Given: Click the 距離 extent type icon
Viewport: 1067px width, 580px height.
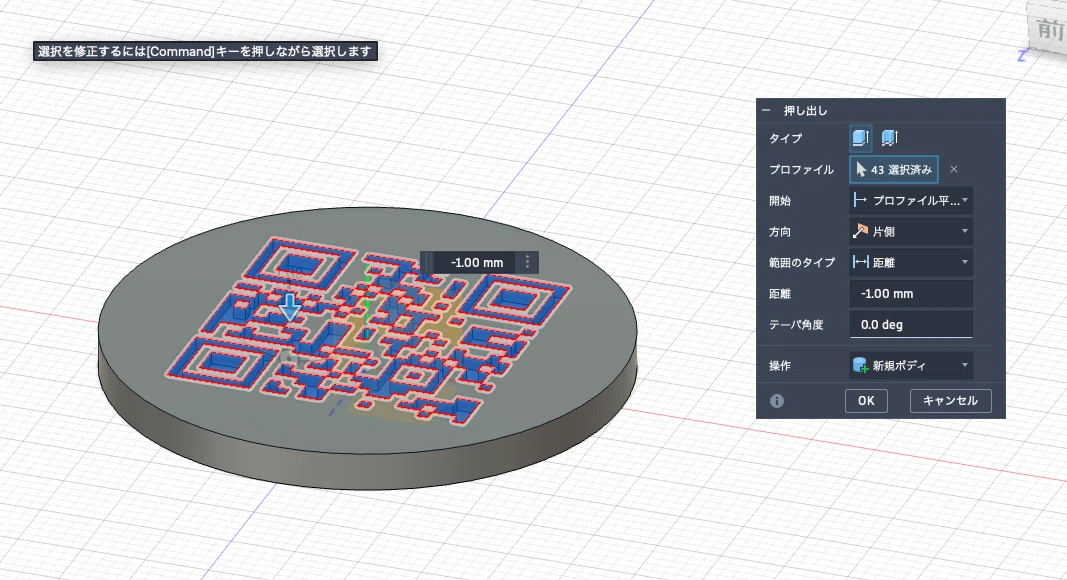Looking at the screenshot, I should pyautogui.click(x=861, y=263).
